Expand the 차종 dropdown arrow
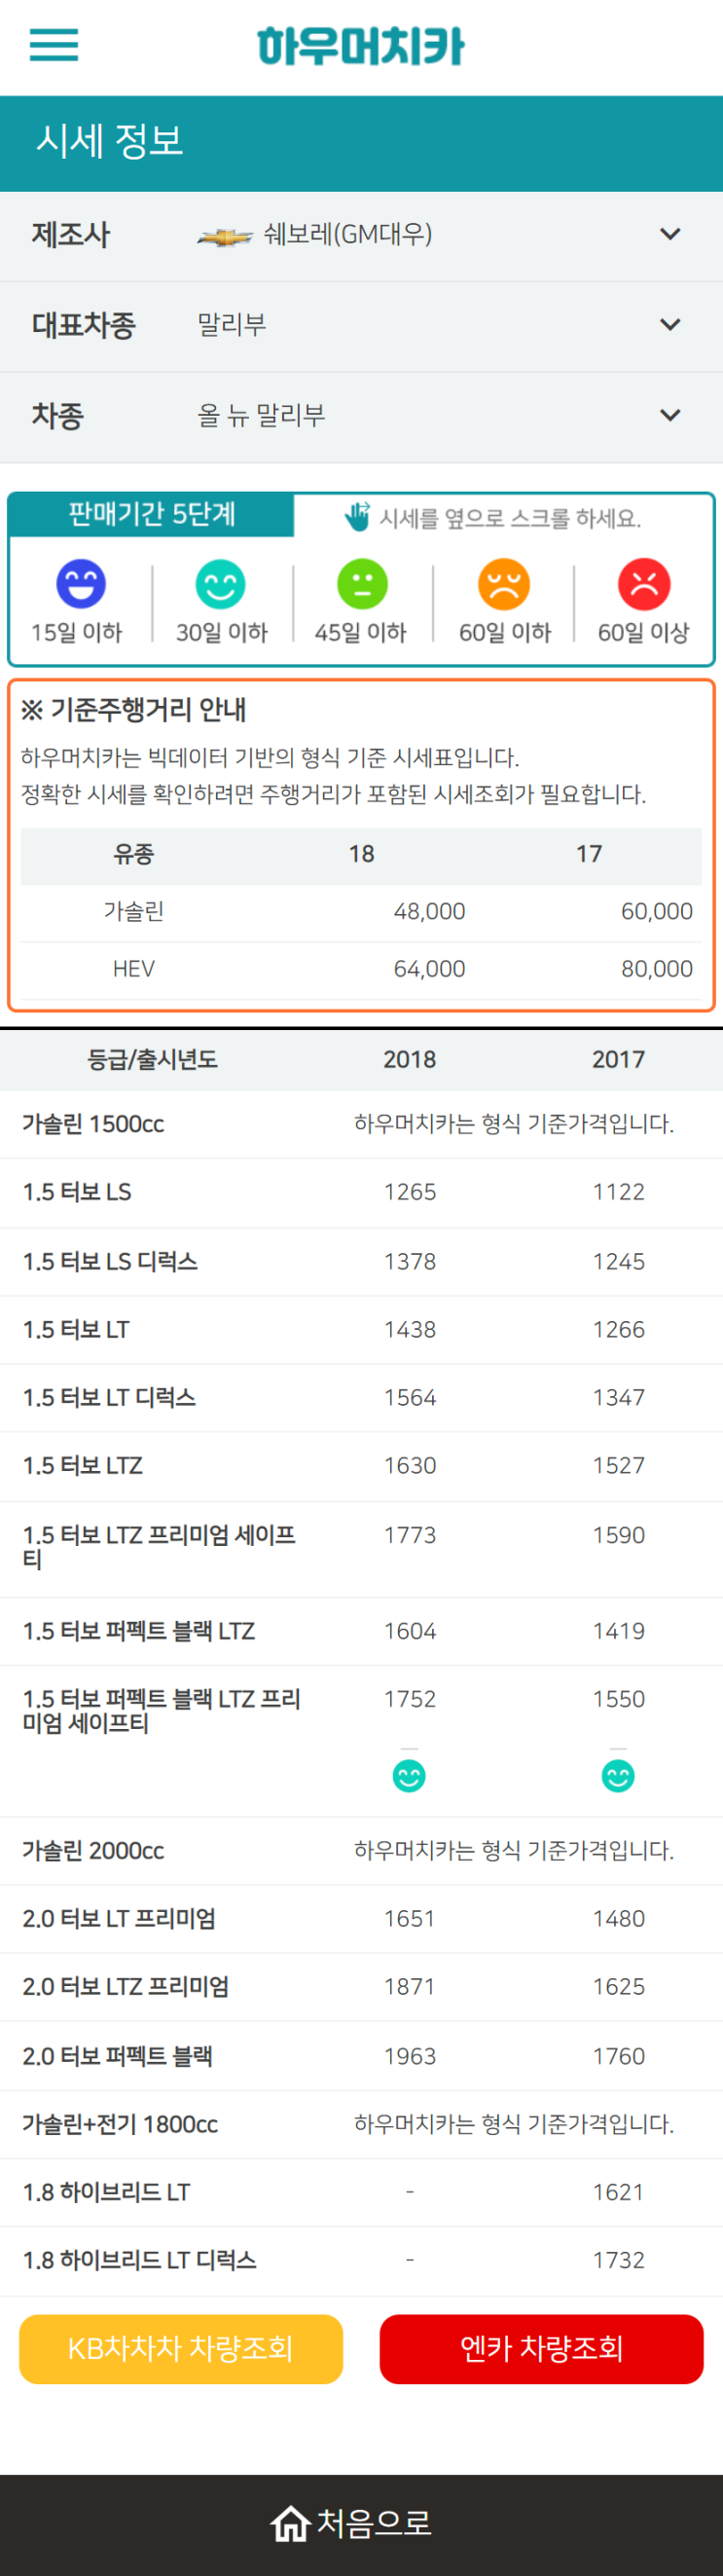Viewport: 723px width, 2576px height. click(670, 415)
